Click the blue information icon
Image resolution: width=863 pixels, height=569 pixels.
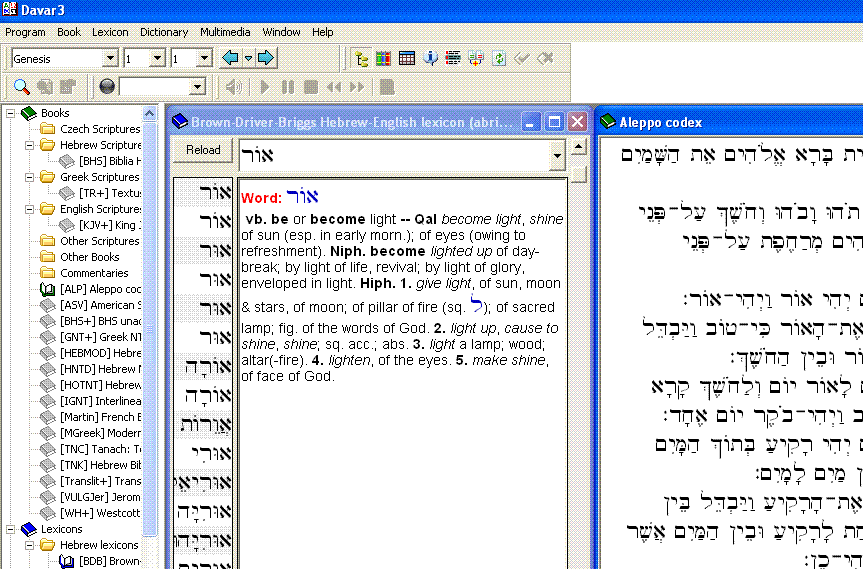click(x=430, y=58)
